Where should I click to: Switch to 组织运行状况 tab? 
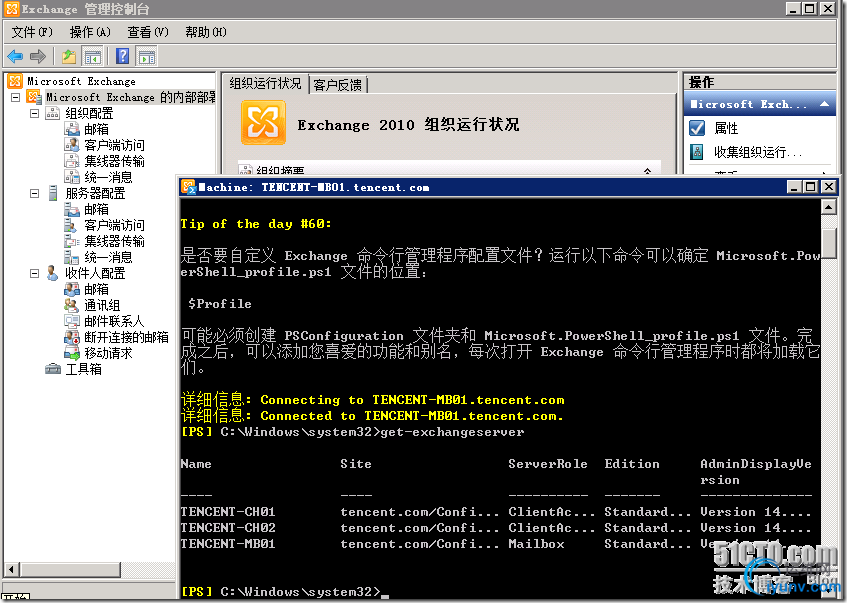(x=265, y=83)
